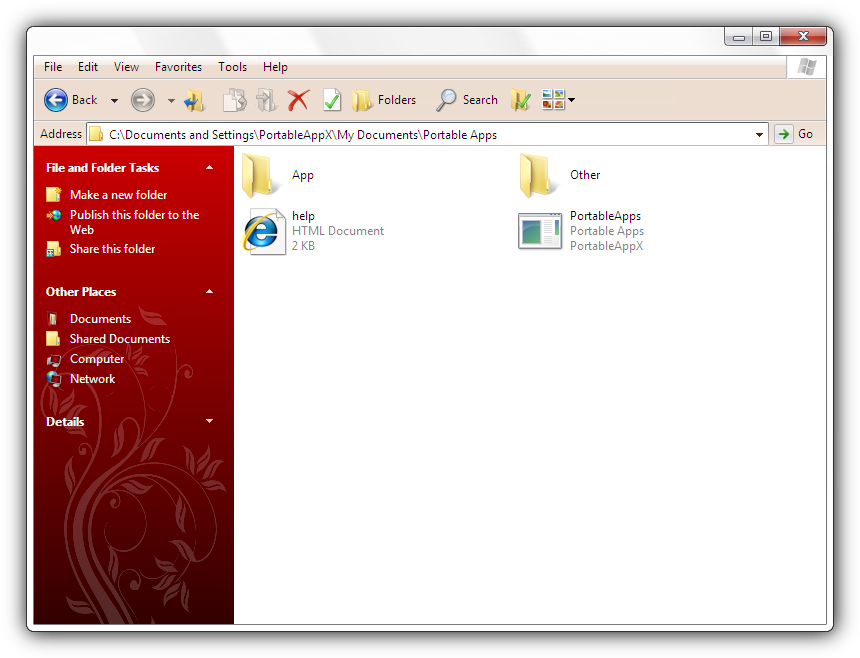Click the document checkmark Properties icon
Viewport: 860px width, 658px height.
[332, 100]
